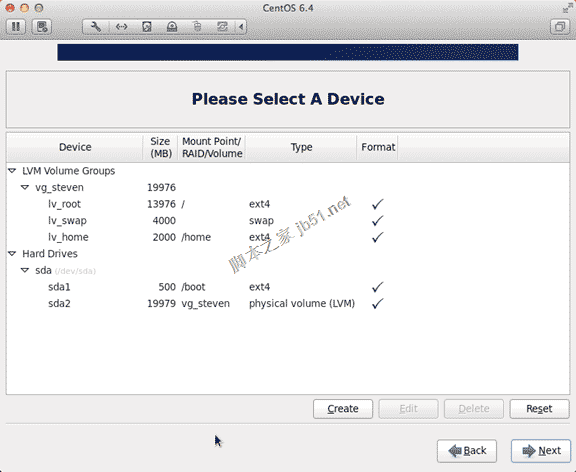Image resolution: width=576 pixels, height=472 pixels.
Task: Click the format checkmark for lv_root
Action: (x=377, y=204)
